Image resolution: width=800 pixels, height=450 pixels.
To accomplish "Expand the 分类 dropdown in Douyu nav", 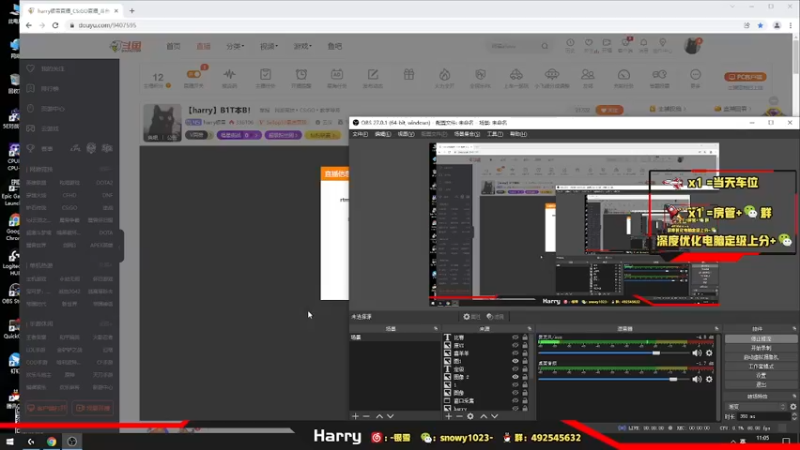I will coord(235,46).
